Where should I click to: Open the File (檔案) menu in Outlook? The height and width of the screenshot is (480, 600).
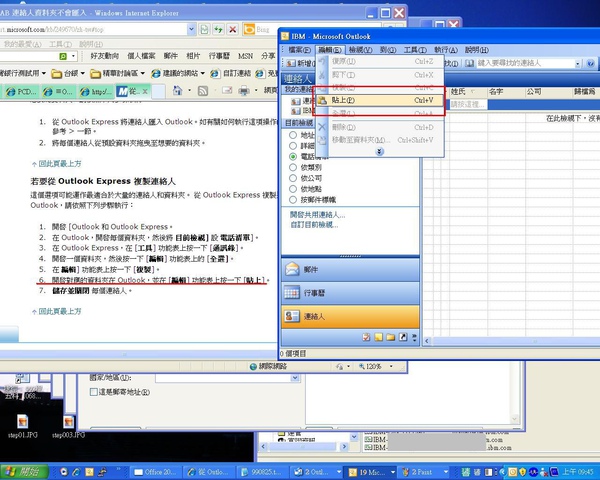pyautogui.click(x=299, y=50)
